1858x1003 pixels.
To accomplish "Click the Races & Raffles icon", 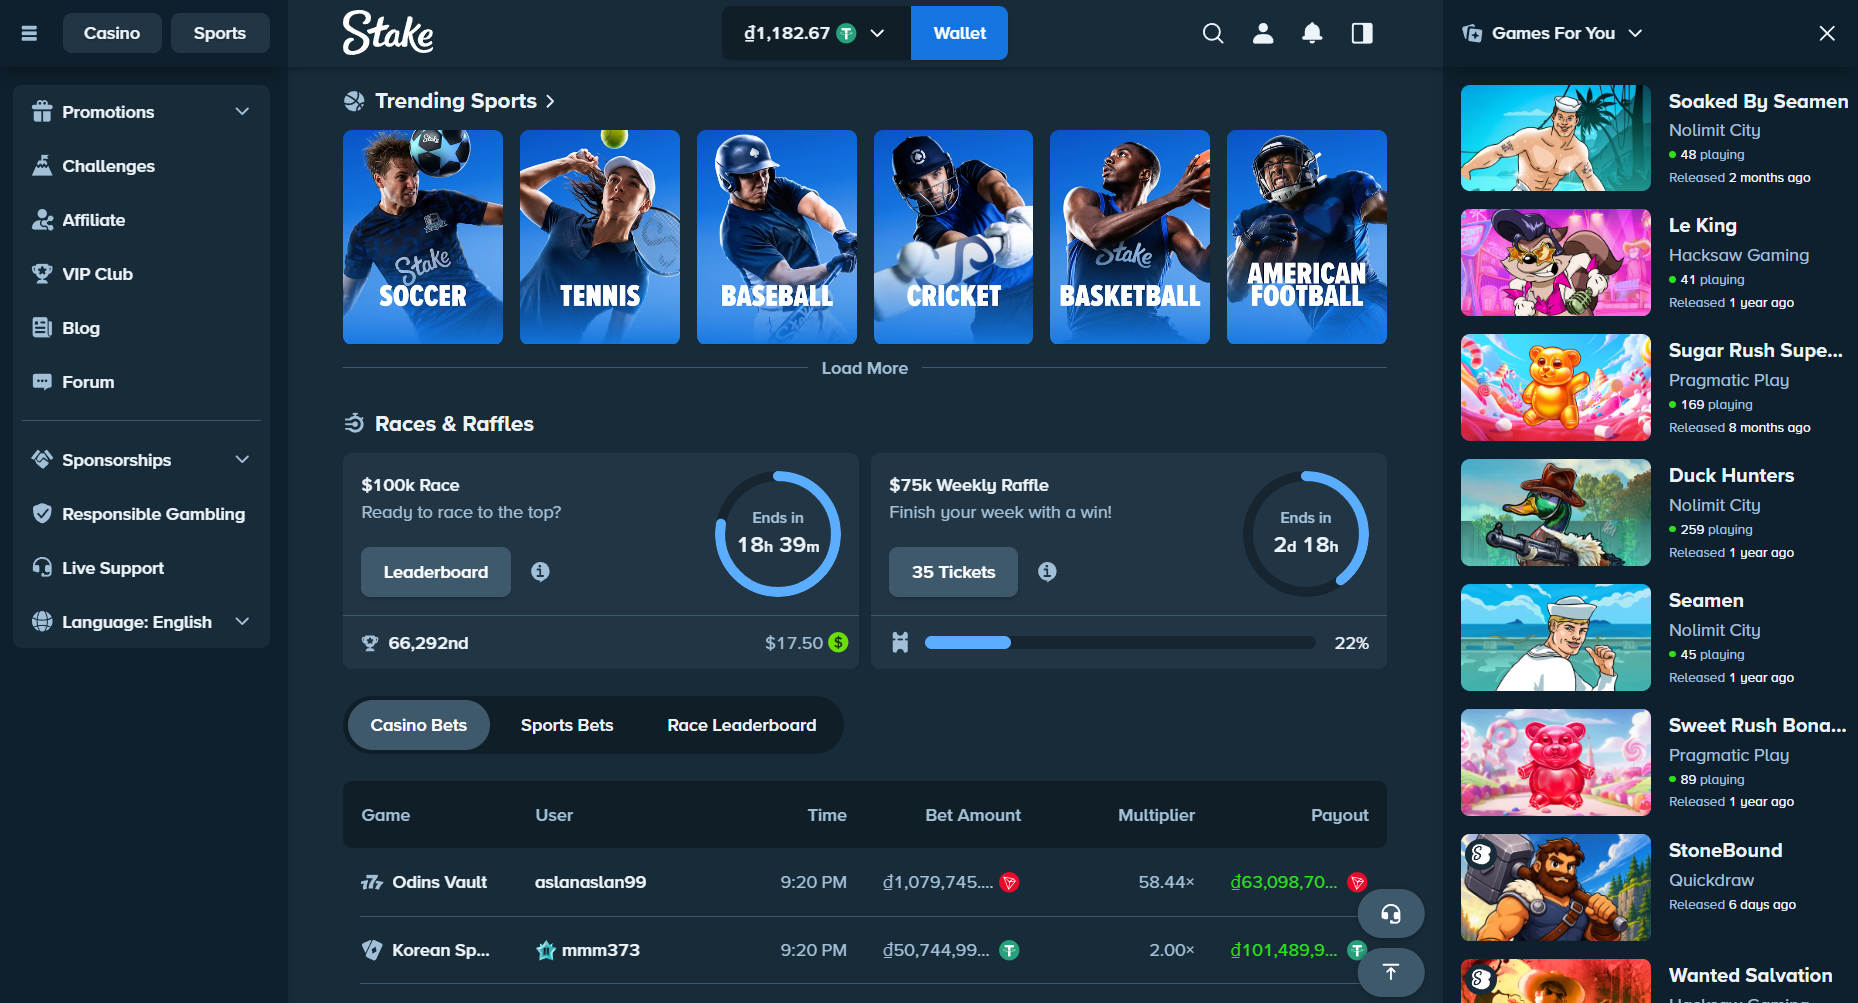I will pos(354,424).
